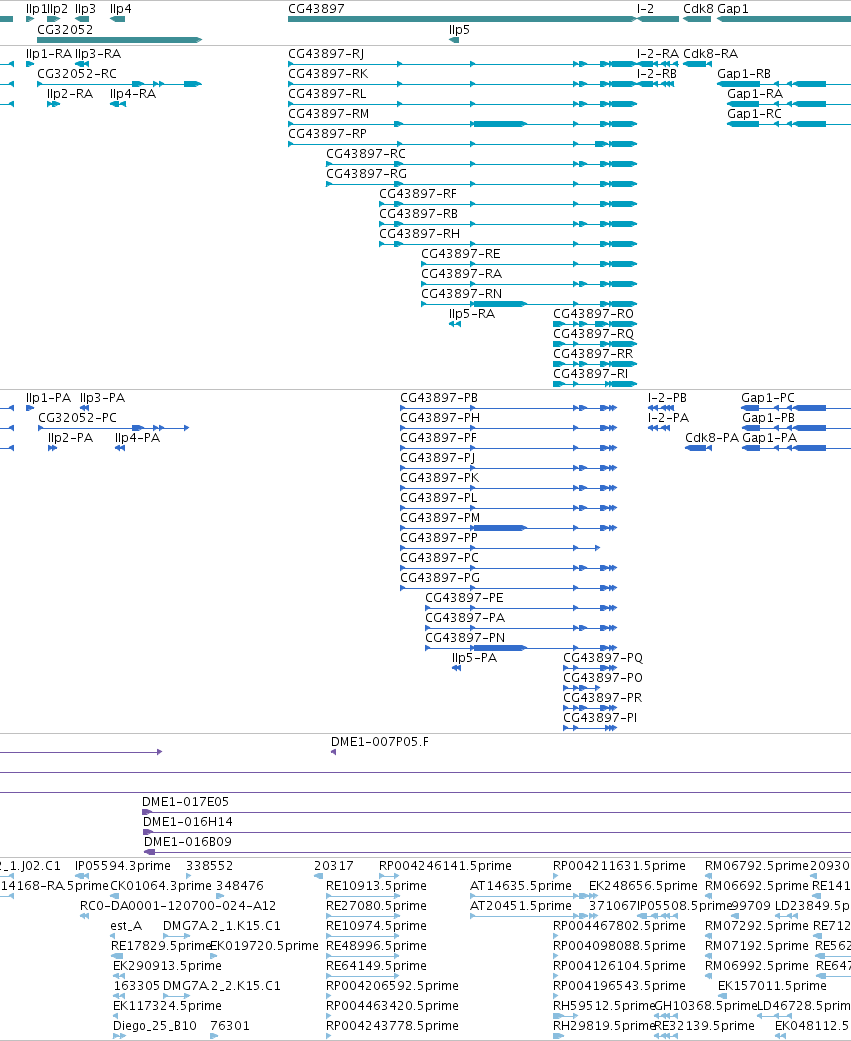This screenshot has height=1041, width=851.
Task: Click the Ilp5-PA protein label
Action: [x=474, y=657]
